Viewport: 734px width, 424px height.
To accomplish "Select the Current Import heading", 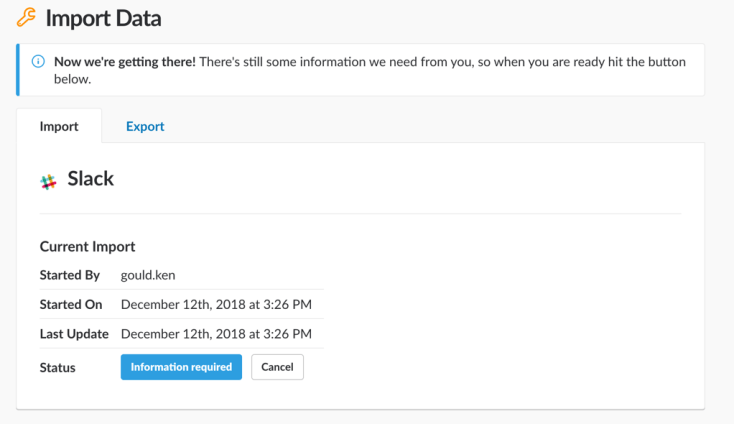I will (87, 246).
